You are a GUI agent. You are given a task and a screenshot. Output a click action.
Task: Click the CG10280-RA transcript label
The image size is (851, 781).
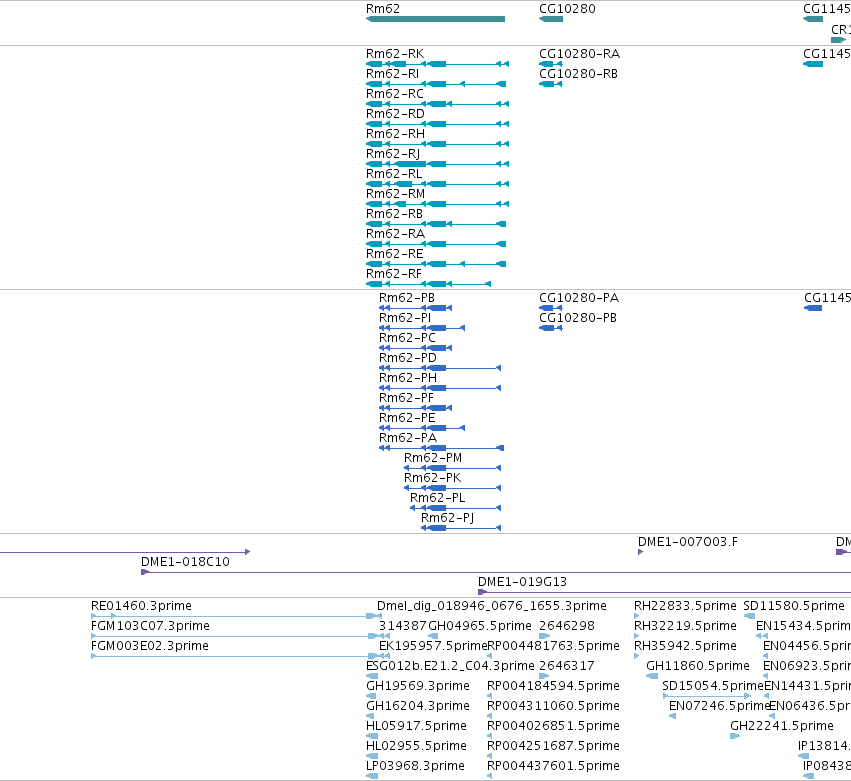coord(579,54)
